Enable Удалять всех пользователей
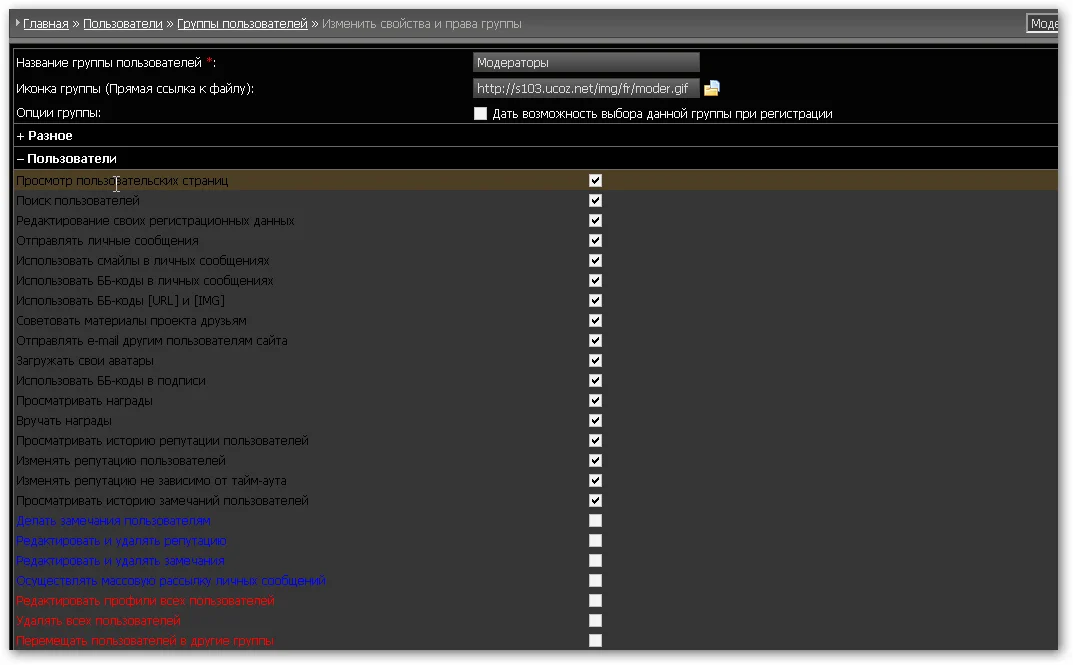 click(x=595, y=621)
